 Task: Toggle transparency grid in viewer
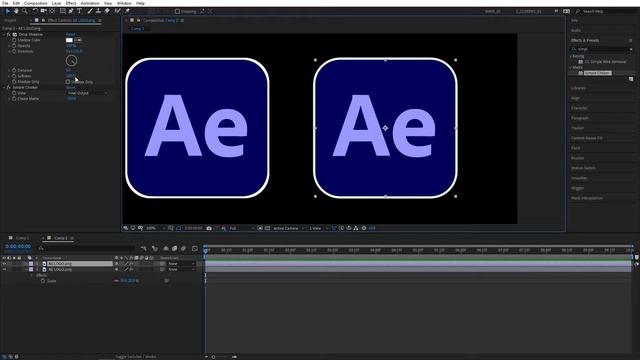click(x=267, y=228)
